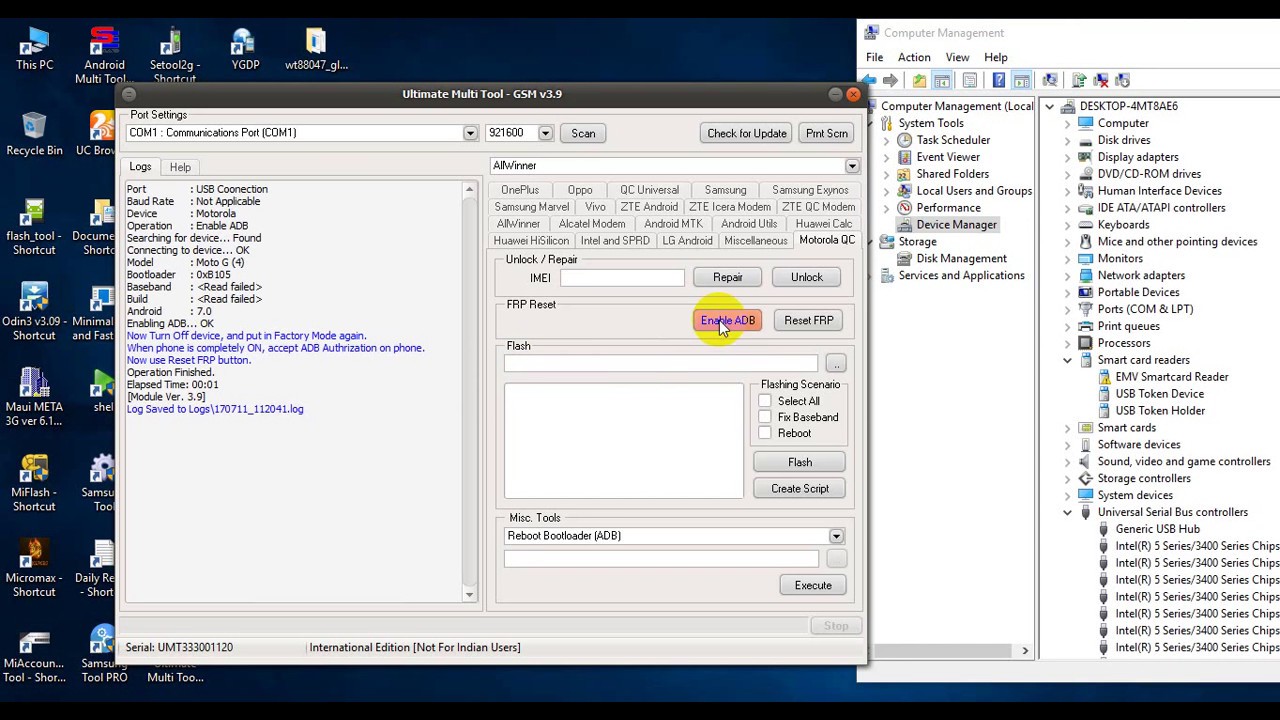Select Generic USB Hub device
1280x720 pixels.
tap(1157, 529)
